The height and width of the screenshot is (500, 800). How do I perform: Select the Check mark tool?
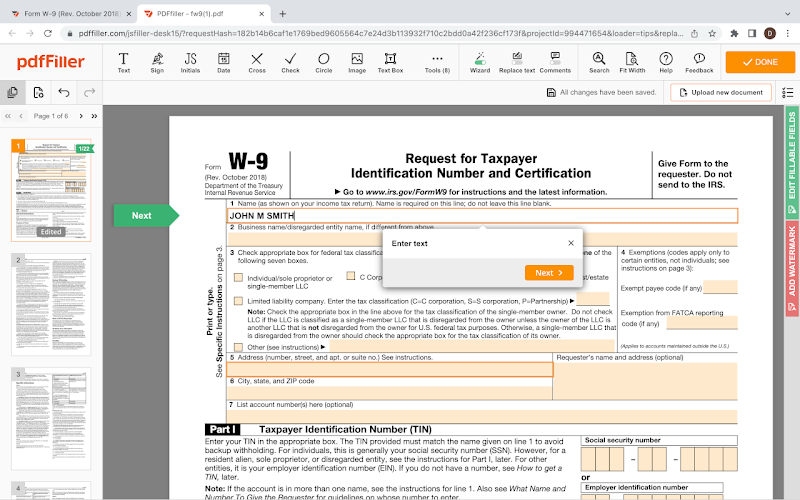click(x=290, y=62)
